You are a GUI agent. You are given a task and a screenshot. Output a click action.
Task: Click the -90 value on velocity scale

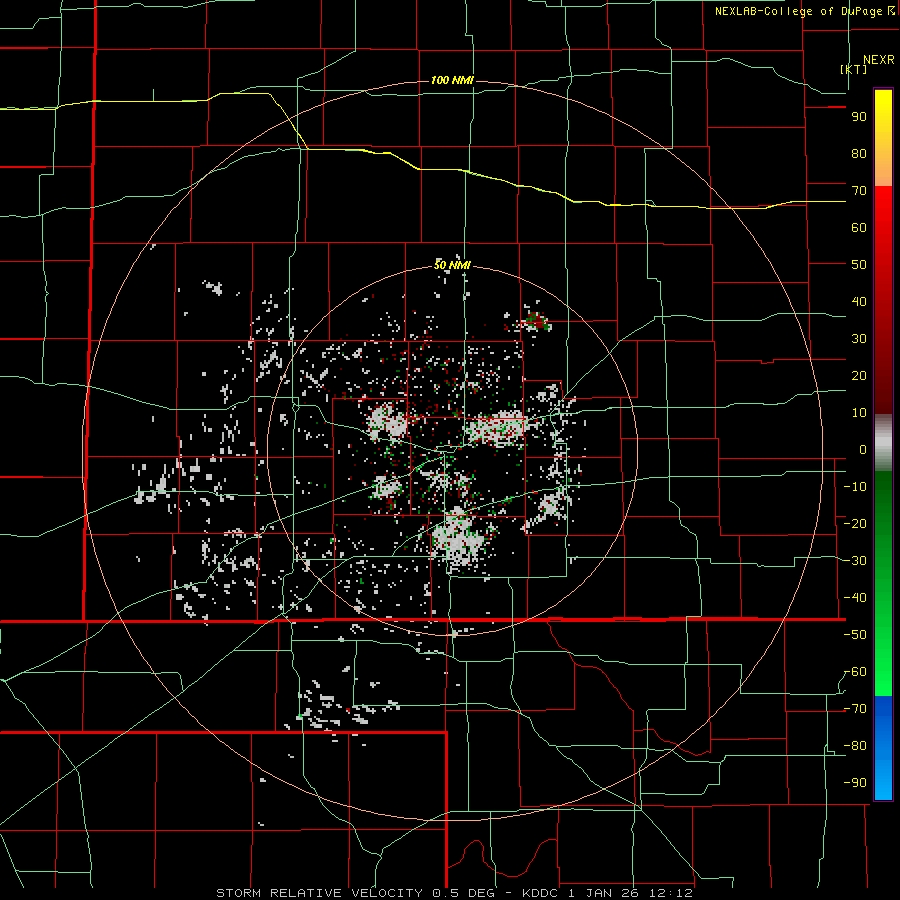tap(855, 783)
